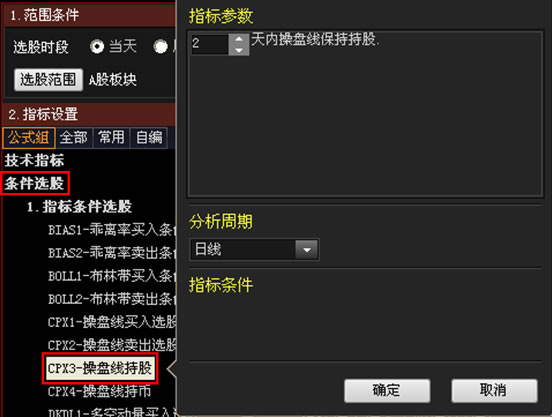This screenshot has height=417, width=552.
Task: Click the 选股范围 button
Action: [x=49, y=80]
